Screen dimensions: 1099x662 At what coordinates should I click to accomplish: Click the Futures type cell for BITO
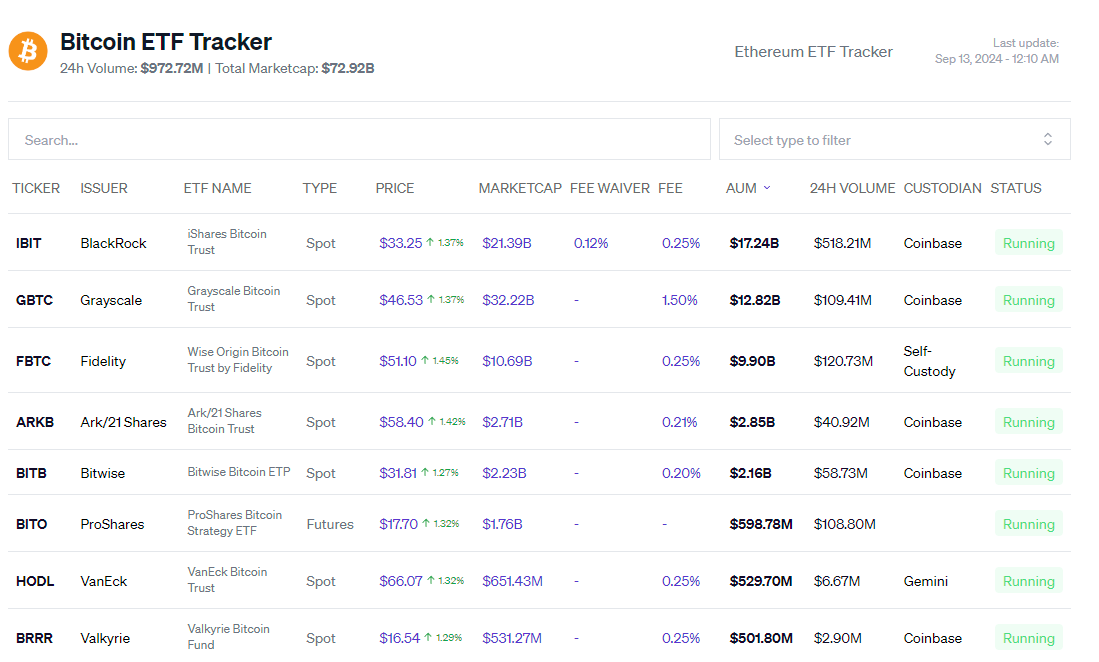330,524
